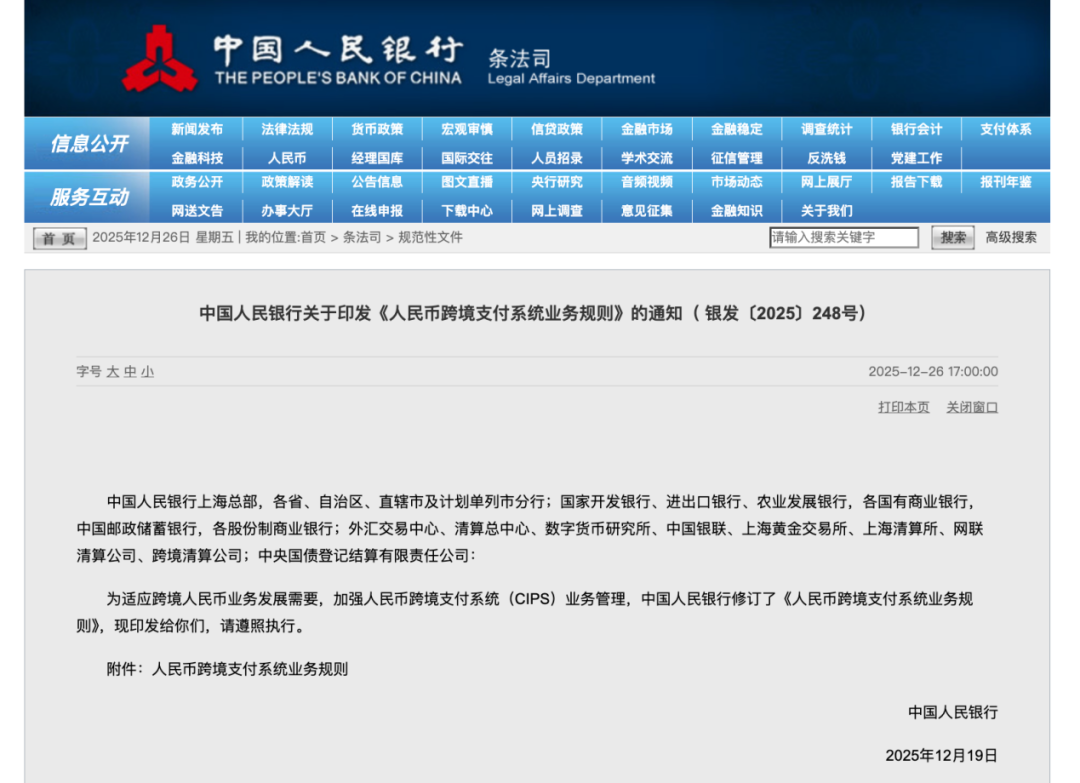Select 意见征集 nav item
This screenshot has width=1080, height=783.
[647, 211]
